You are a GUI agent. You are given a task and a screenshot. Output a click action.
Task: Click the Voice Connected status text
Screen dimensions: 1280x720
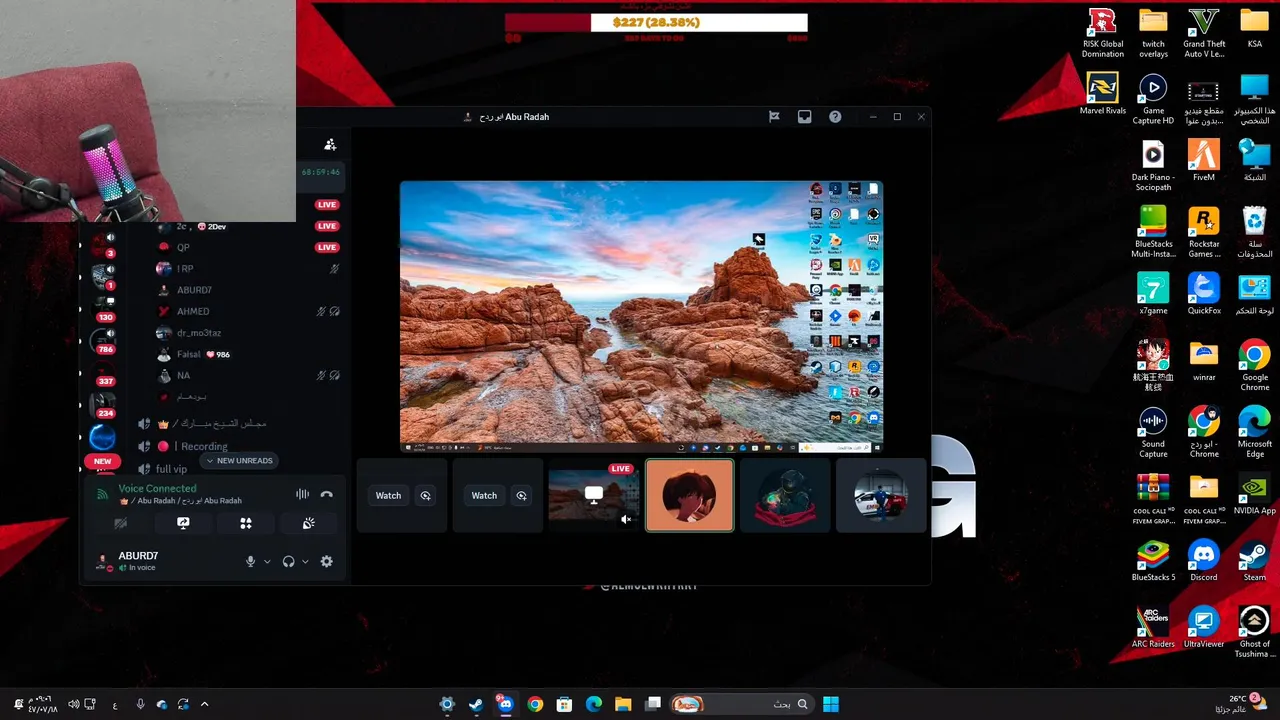pyautogui.click(x=157, y=488)
